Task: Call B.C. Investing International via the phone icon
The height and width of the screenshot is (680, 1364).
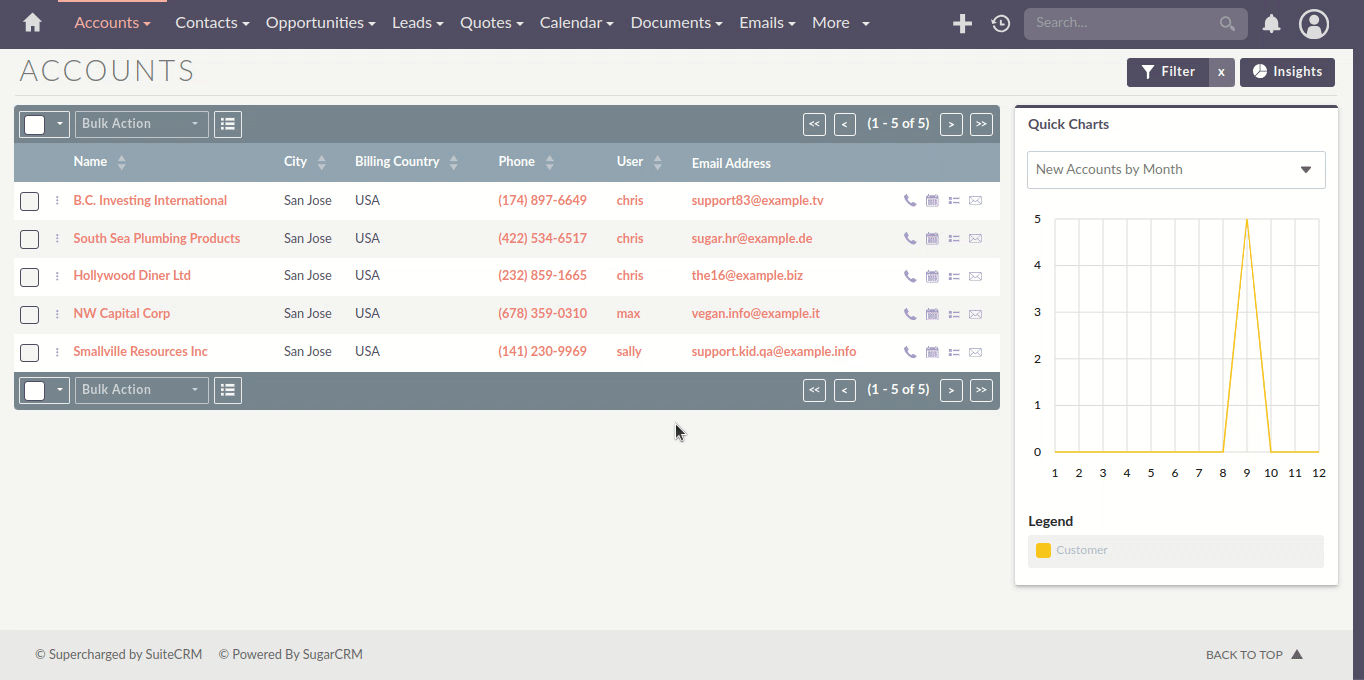Action: coord(909,199)
